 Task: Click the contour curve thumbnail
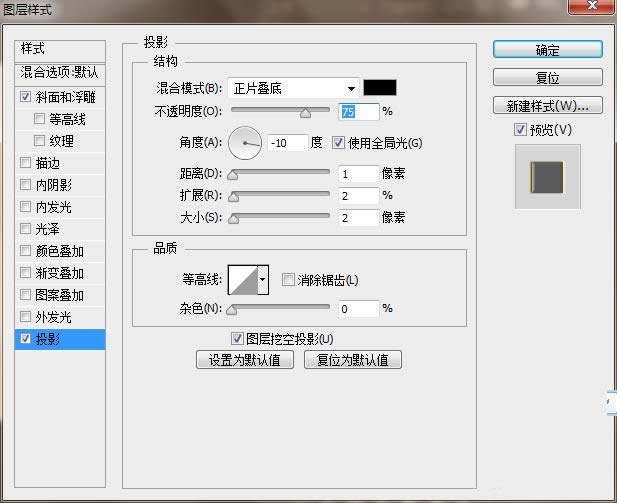[242, 280]
